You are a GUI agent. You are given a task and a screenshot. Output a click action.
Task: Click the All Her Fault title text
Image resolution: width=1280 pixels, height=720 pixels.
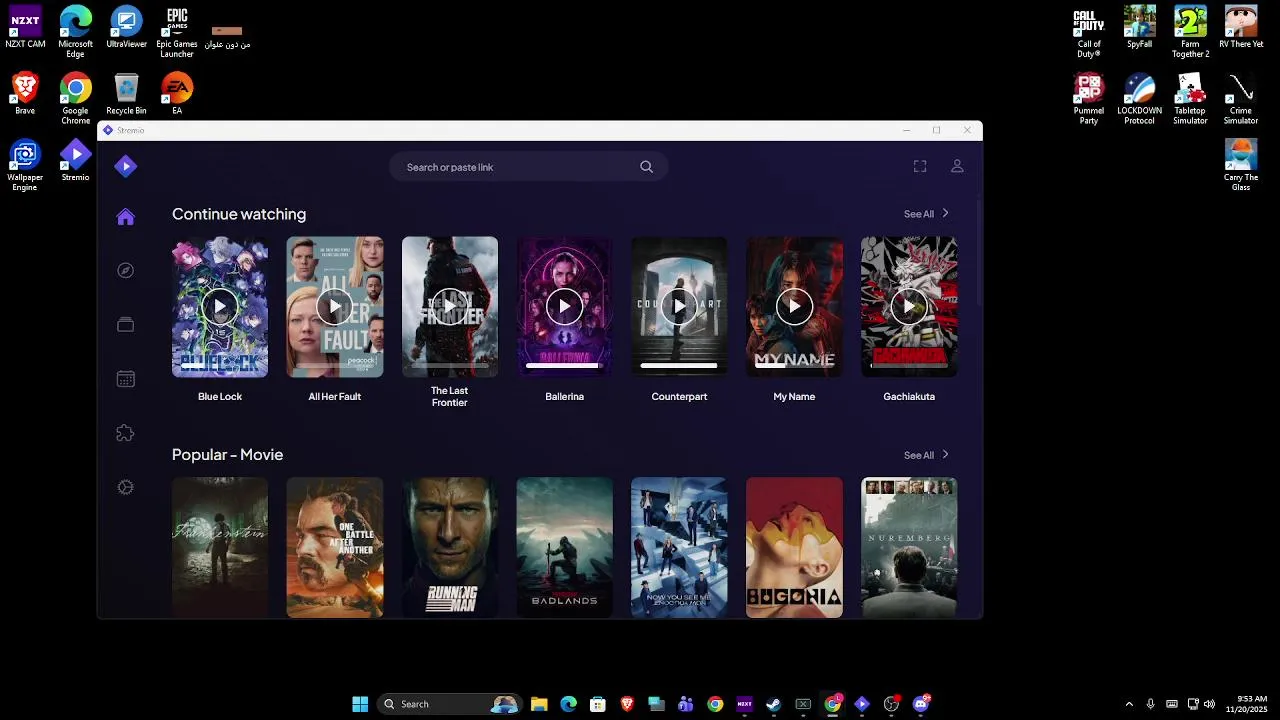[335, 397]
